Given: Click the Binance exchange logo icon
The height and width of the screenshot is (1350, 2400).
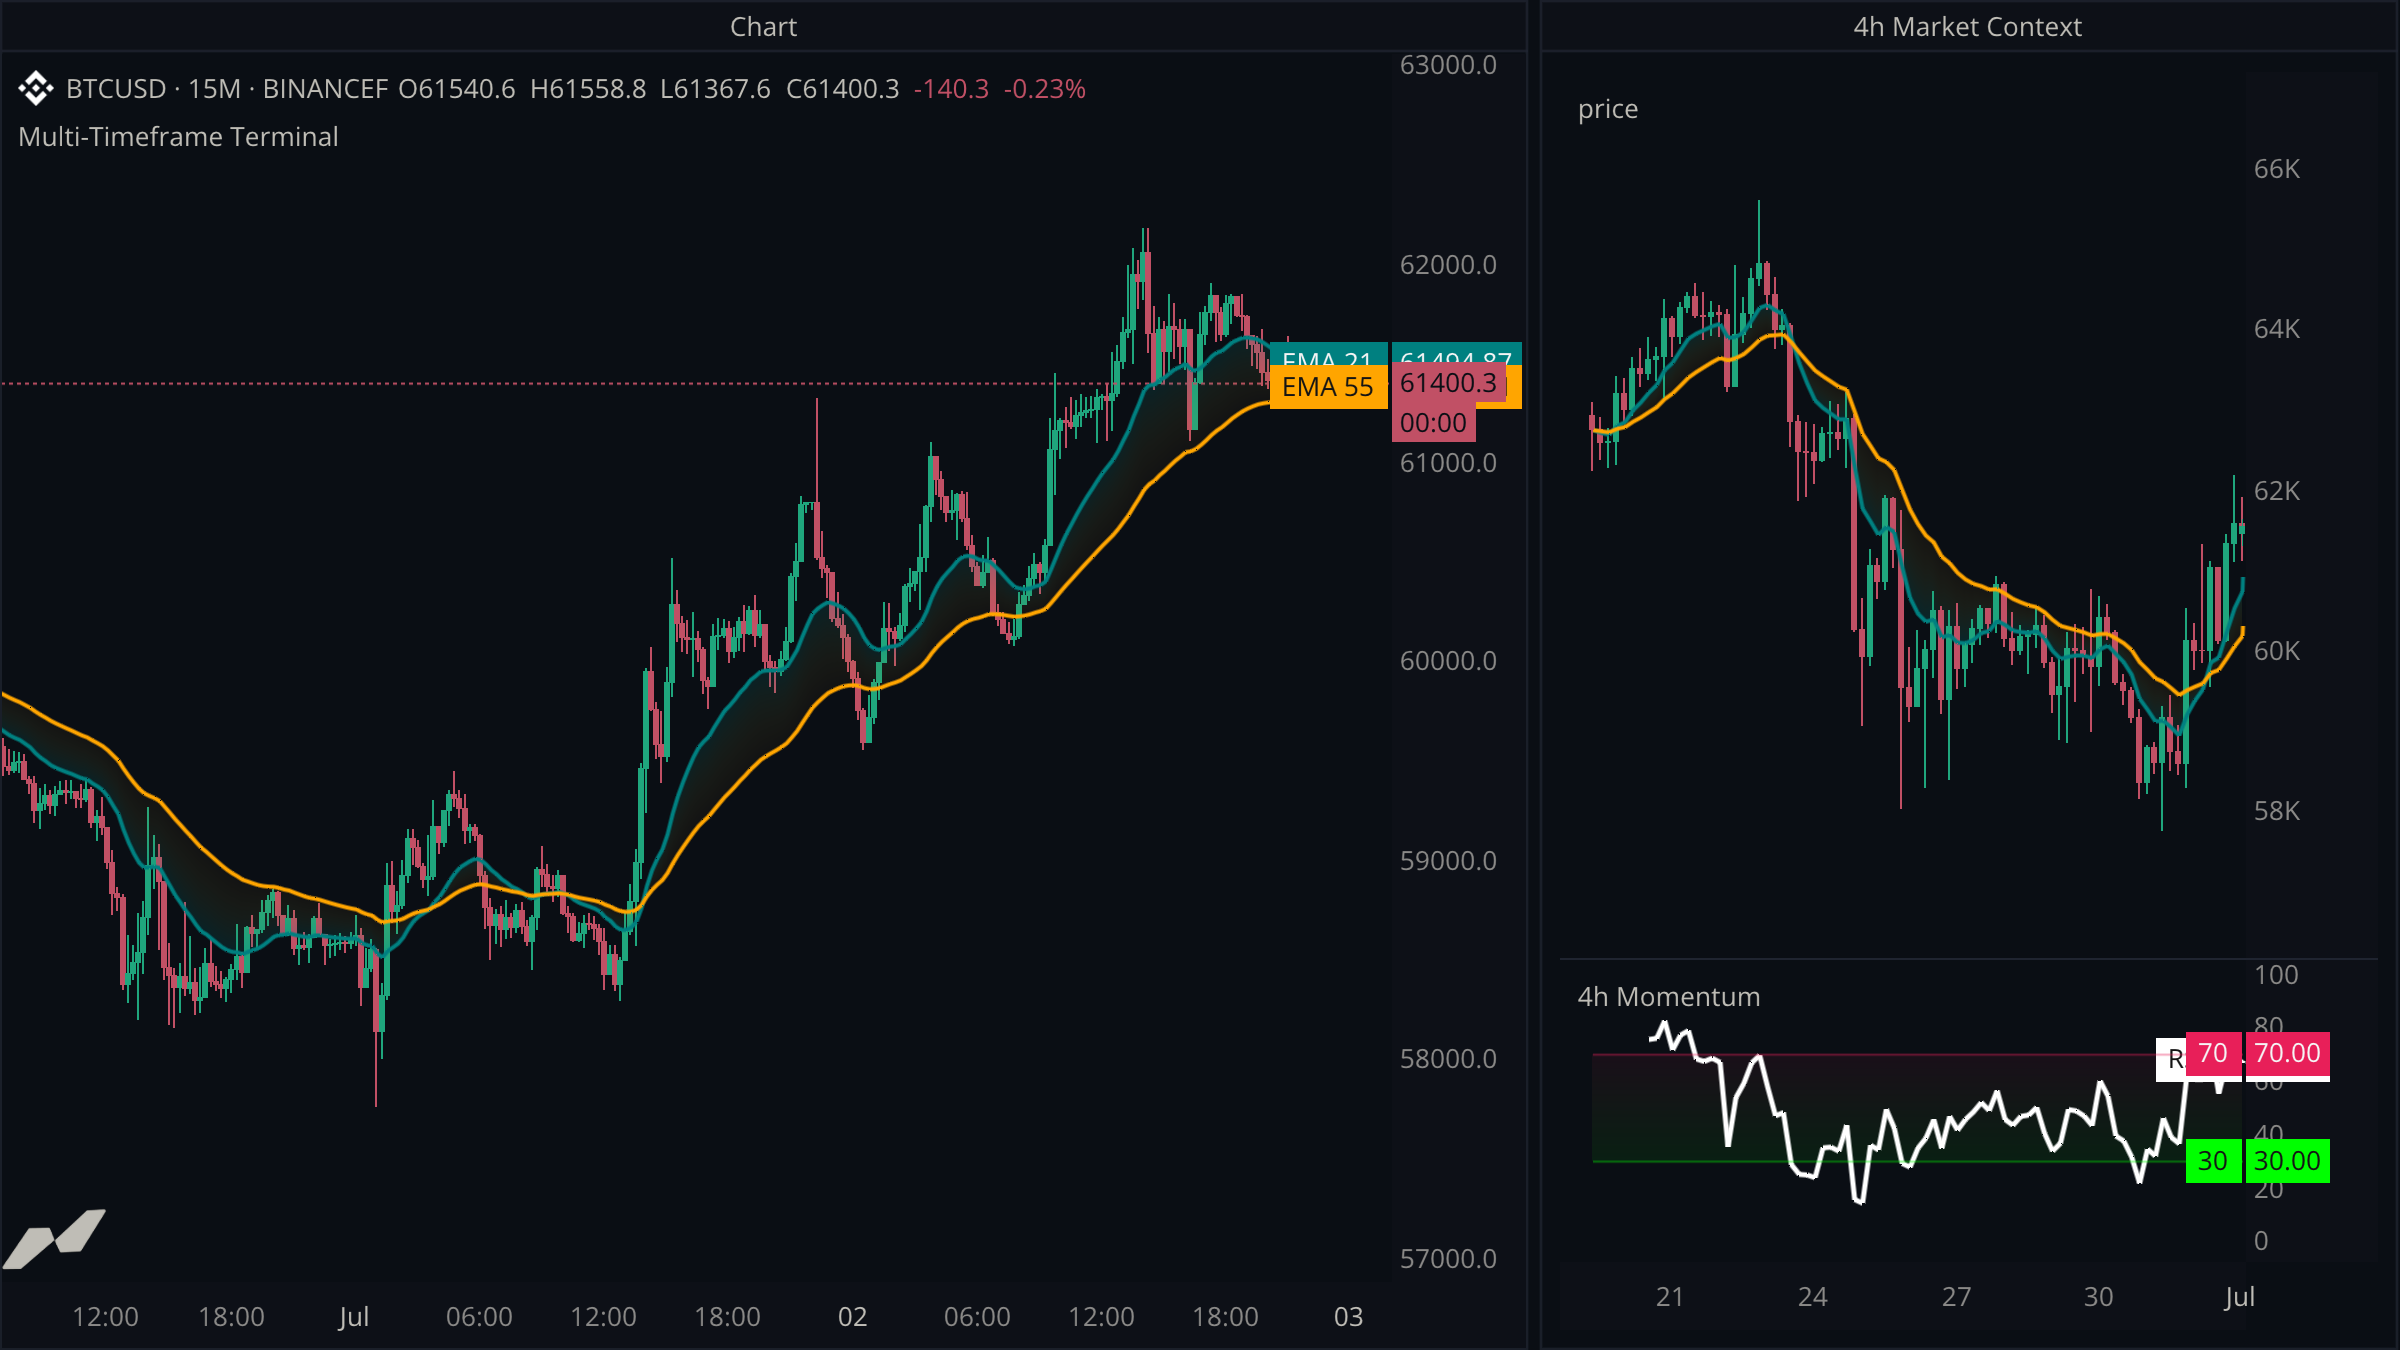Looking at the screenshot, I should coord(36,89).
